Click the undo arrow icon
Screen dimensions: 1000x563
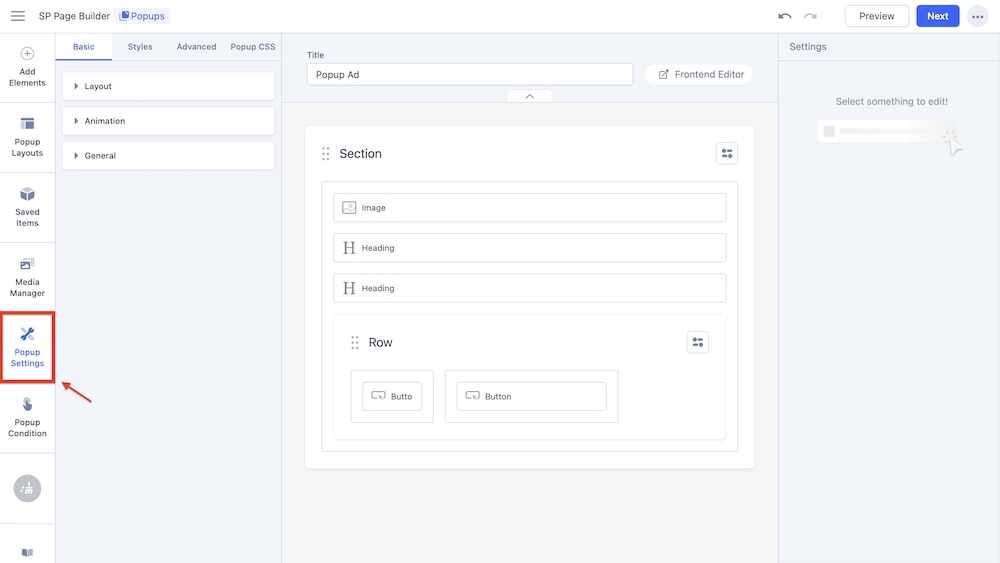[x=785, y=16]
